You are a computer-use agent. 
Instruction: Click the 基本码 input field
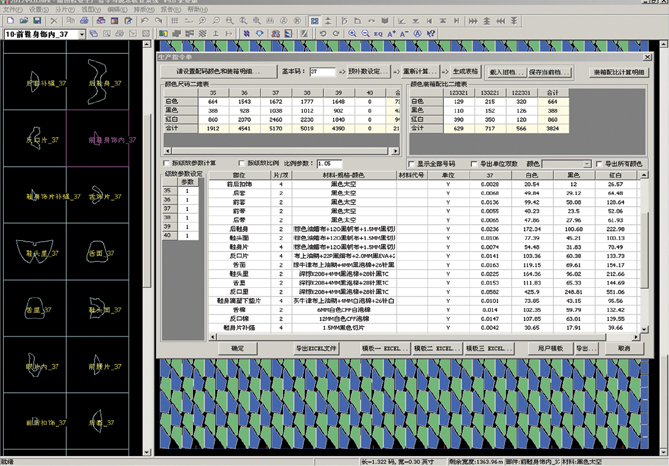tap(323, 71)
